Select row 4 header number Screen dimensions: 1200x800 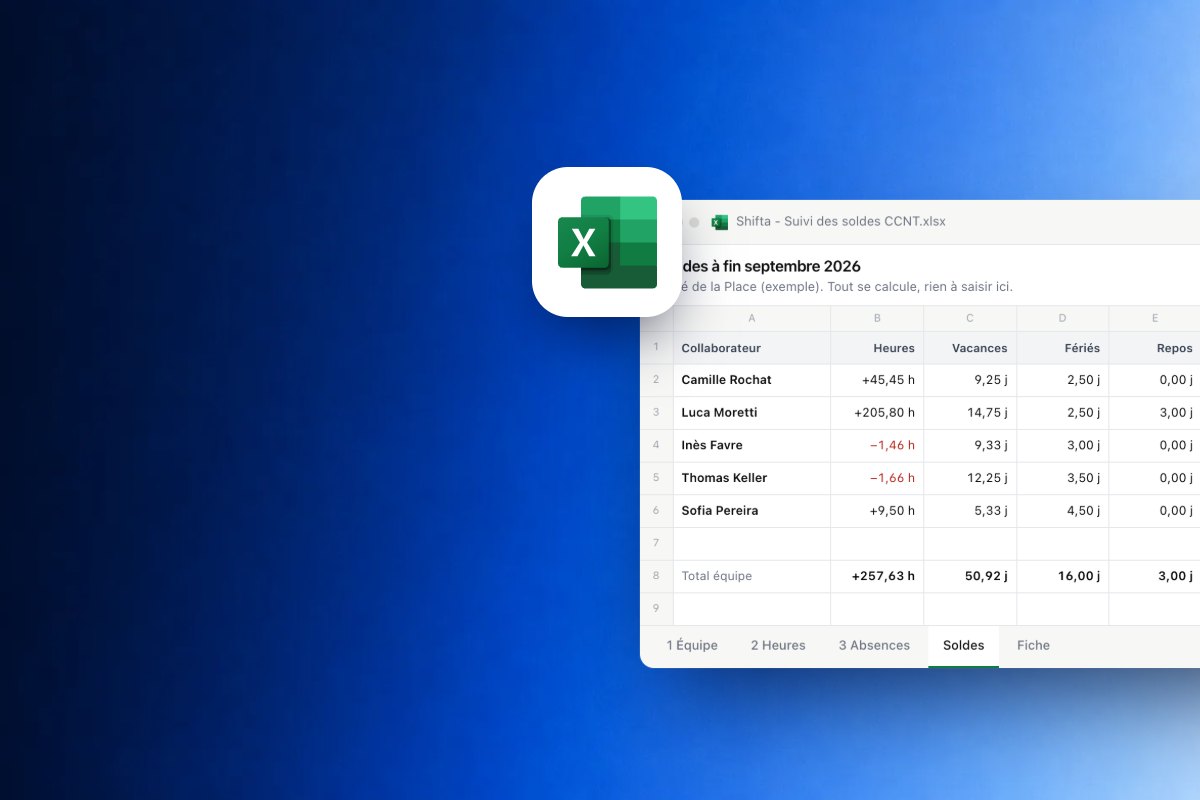click(x=656, y=445)
